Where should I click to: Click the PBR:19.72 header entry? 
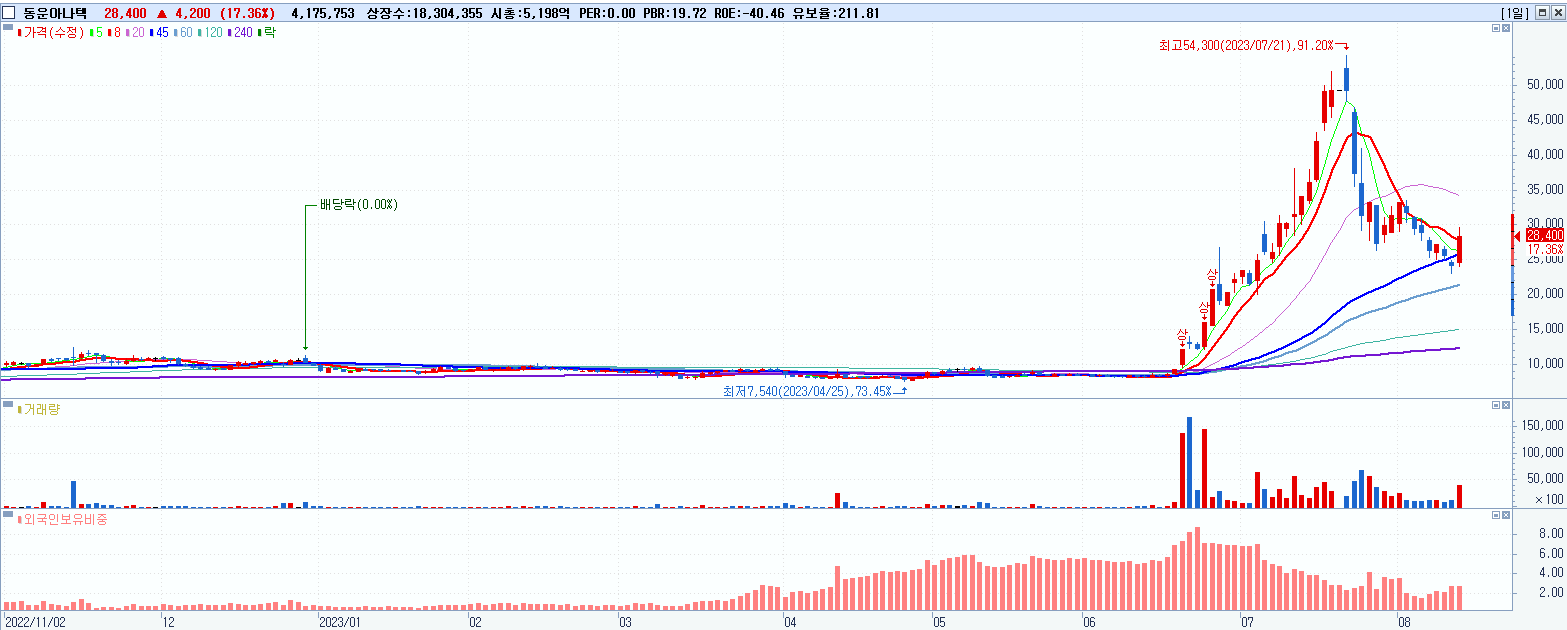tap(675, 13)
